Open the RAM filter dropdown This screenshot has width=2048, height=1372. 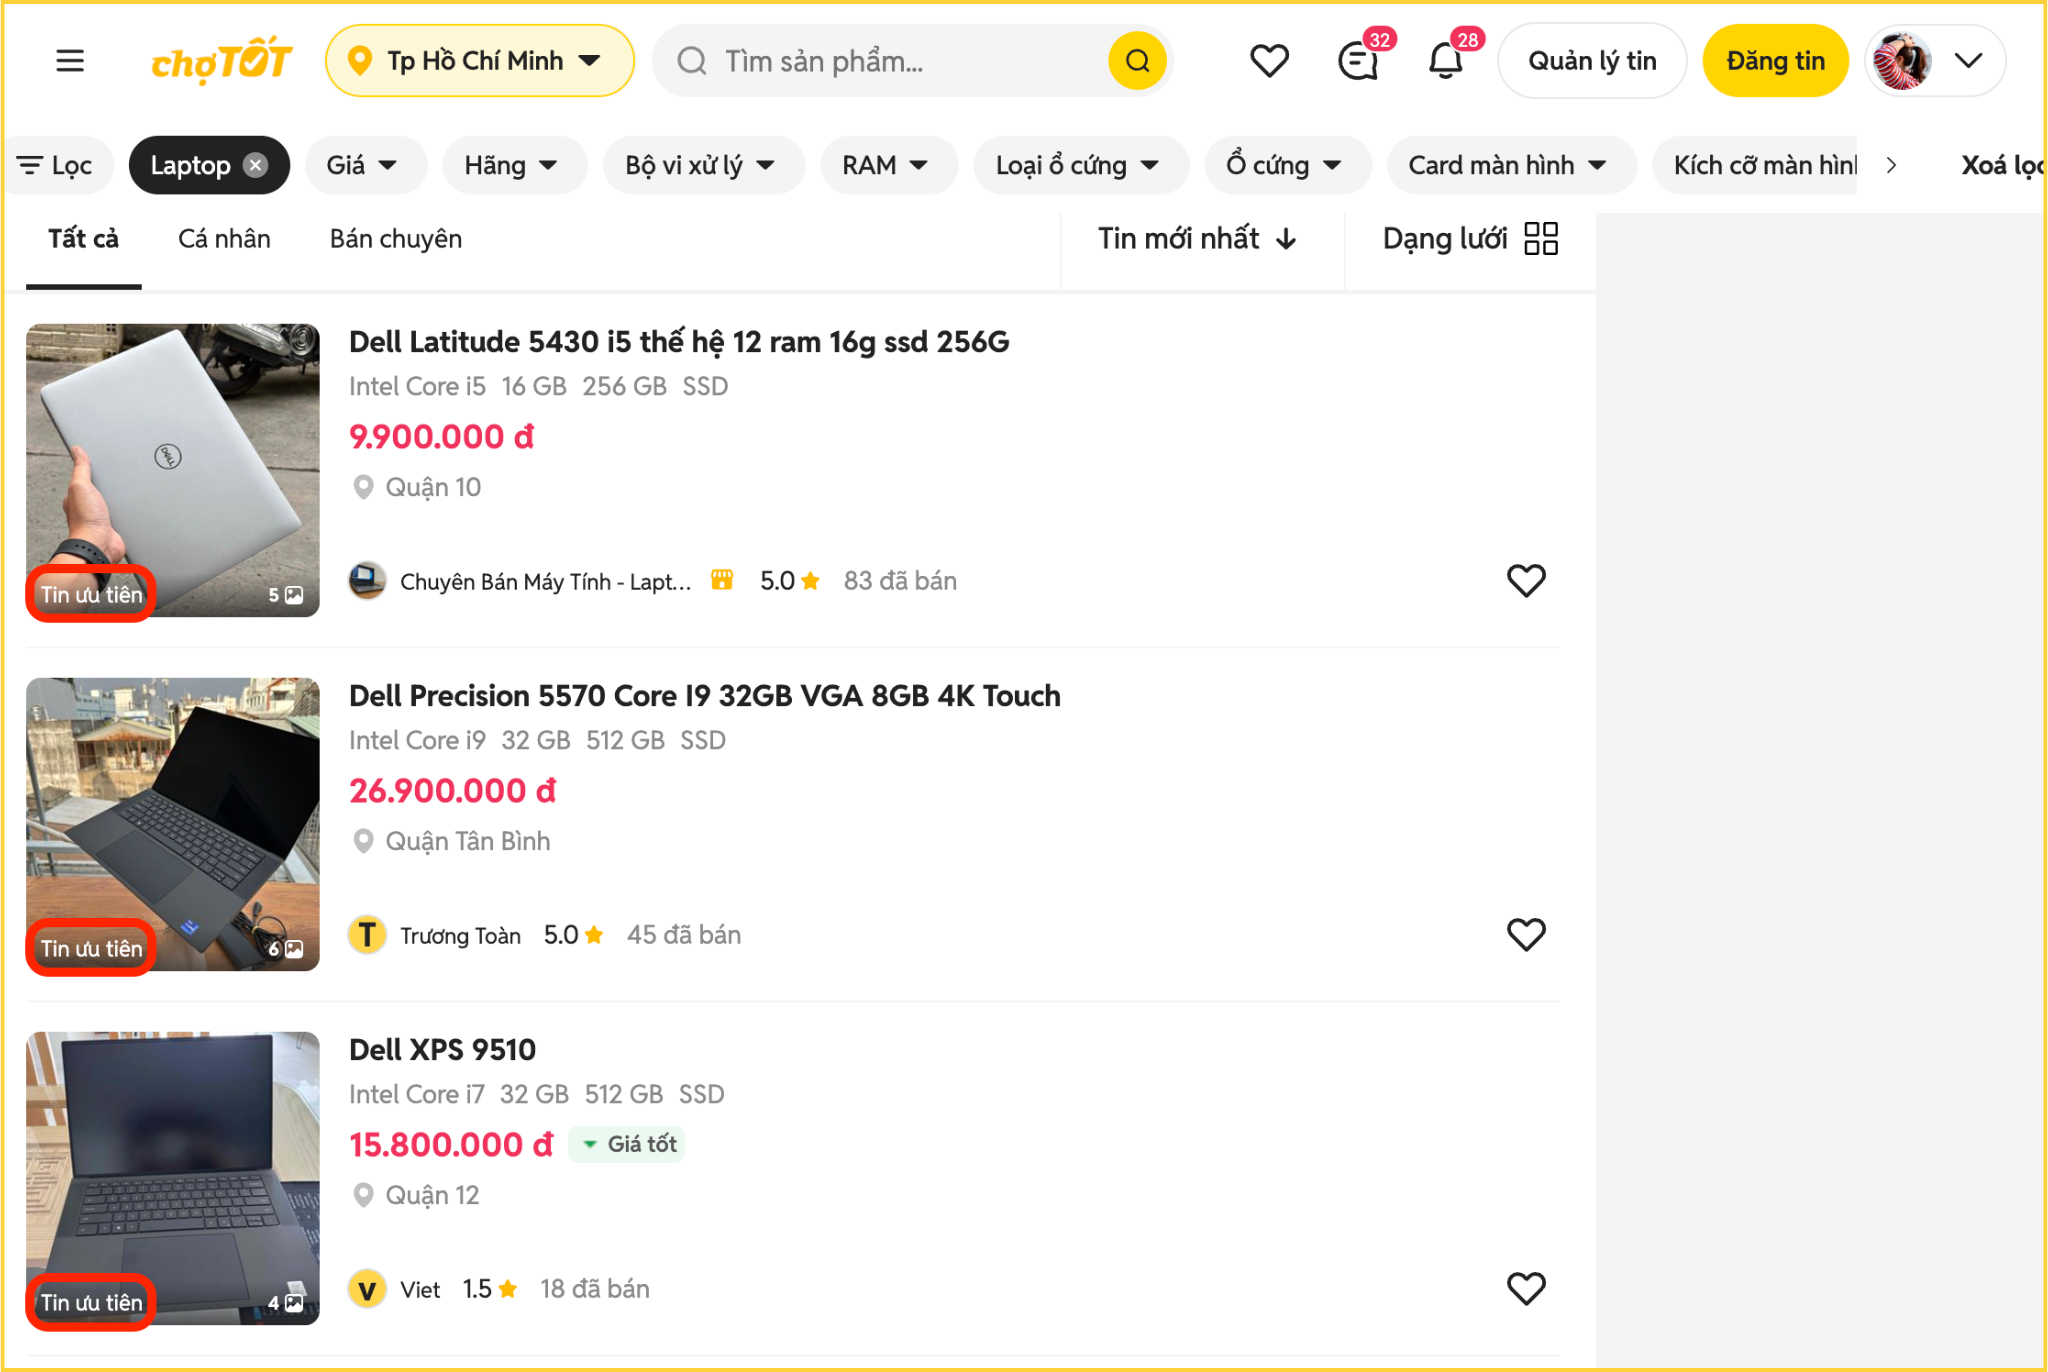(885, 165)
